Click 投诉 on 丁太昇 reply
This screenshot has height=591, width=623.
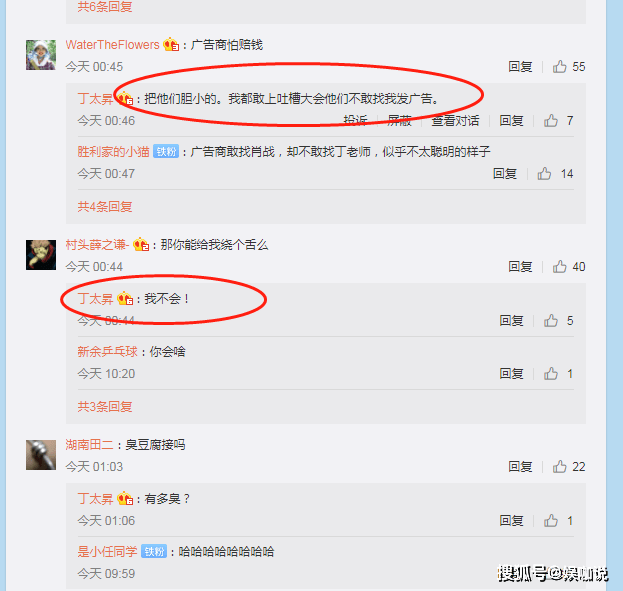pos(355,120)
